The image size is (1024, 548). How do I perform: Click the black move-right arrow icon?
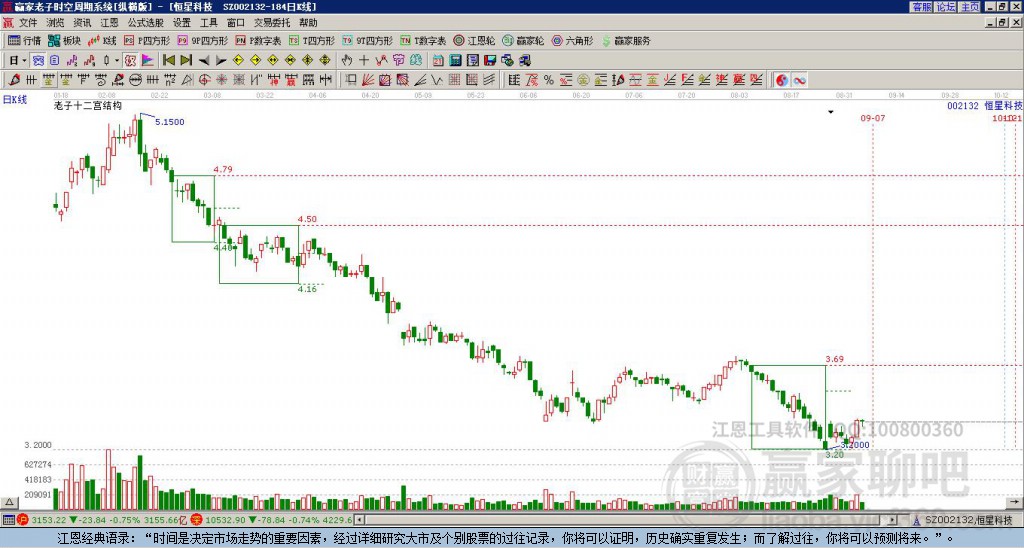pos(221,60)
